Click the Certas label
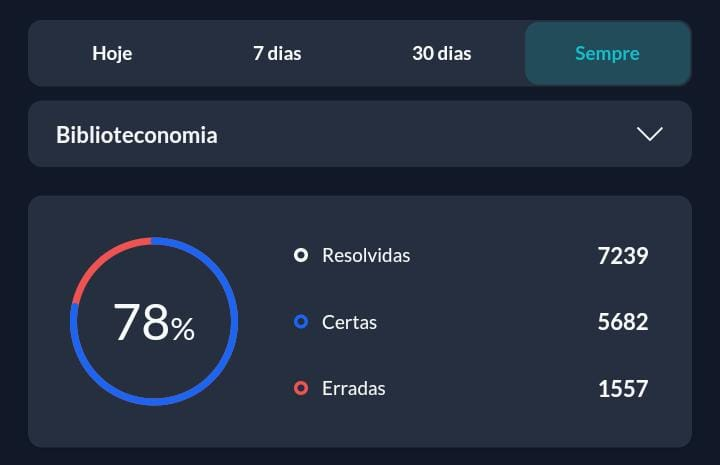The image size is (720, 465). (x=349, y=322)
